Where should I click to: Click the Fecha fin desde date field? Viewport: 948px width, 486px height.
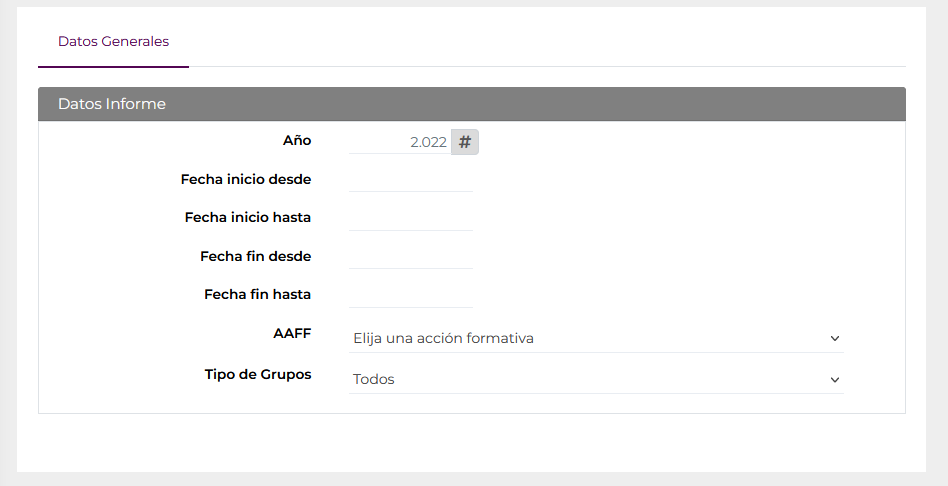tap(411, 256)
